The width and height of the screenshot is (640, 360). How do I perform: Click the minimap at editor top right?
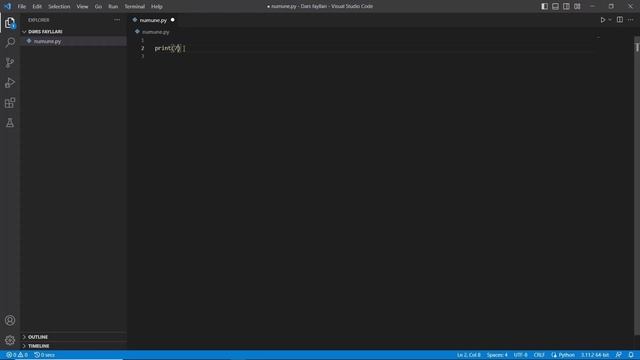pyautogui.click(x=598, y=37)
